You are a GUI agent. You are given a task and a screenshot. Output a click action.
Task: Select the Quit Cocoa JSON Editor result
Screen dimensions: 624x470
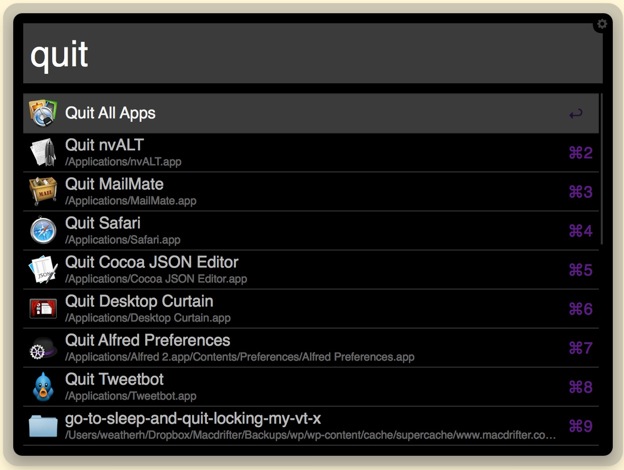(311, 269)
